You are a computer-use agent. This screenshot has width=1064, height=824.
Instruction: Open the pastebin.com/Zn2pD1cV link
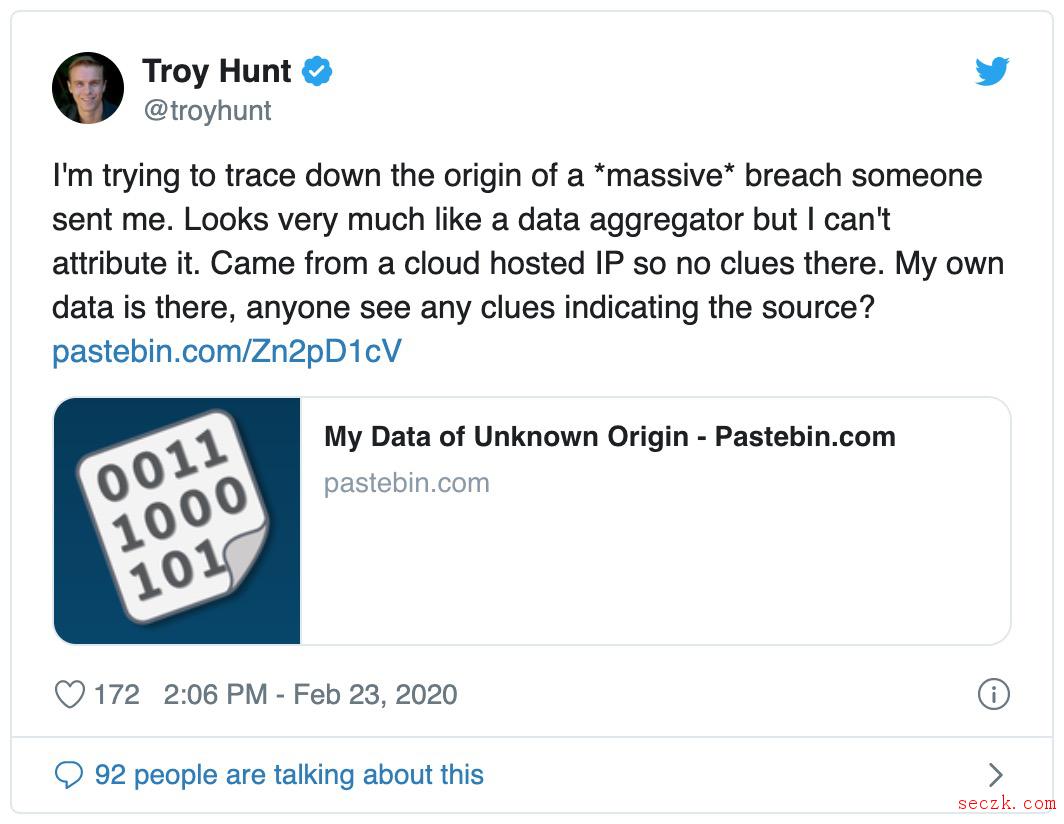pyautogui.click(x=227, y=352)
